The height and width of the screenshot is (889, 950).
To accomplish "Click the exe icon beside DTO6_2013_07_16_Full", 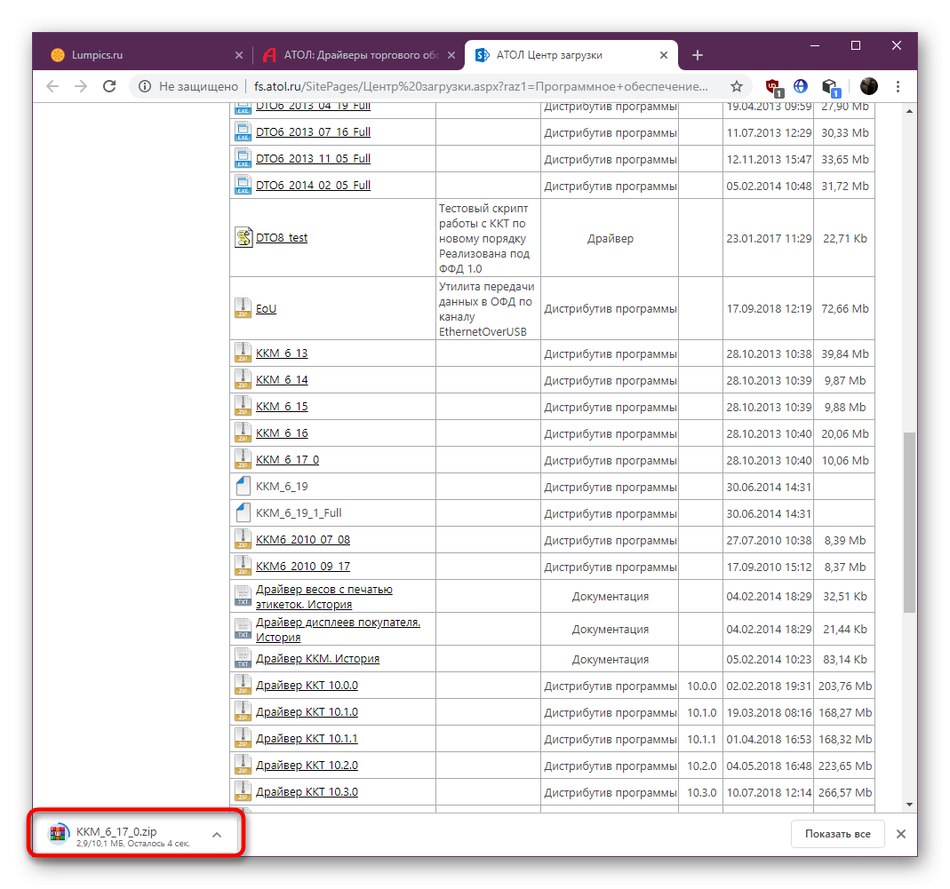I will coord(243,132).
